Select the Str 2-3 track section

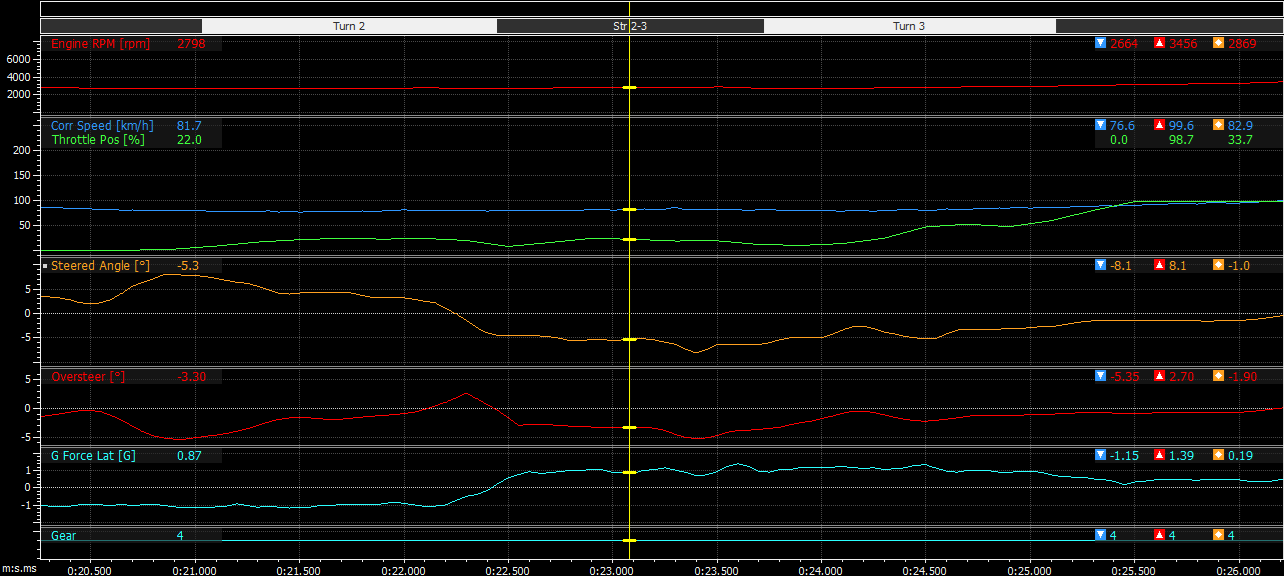(x=630, y=26)
